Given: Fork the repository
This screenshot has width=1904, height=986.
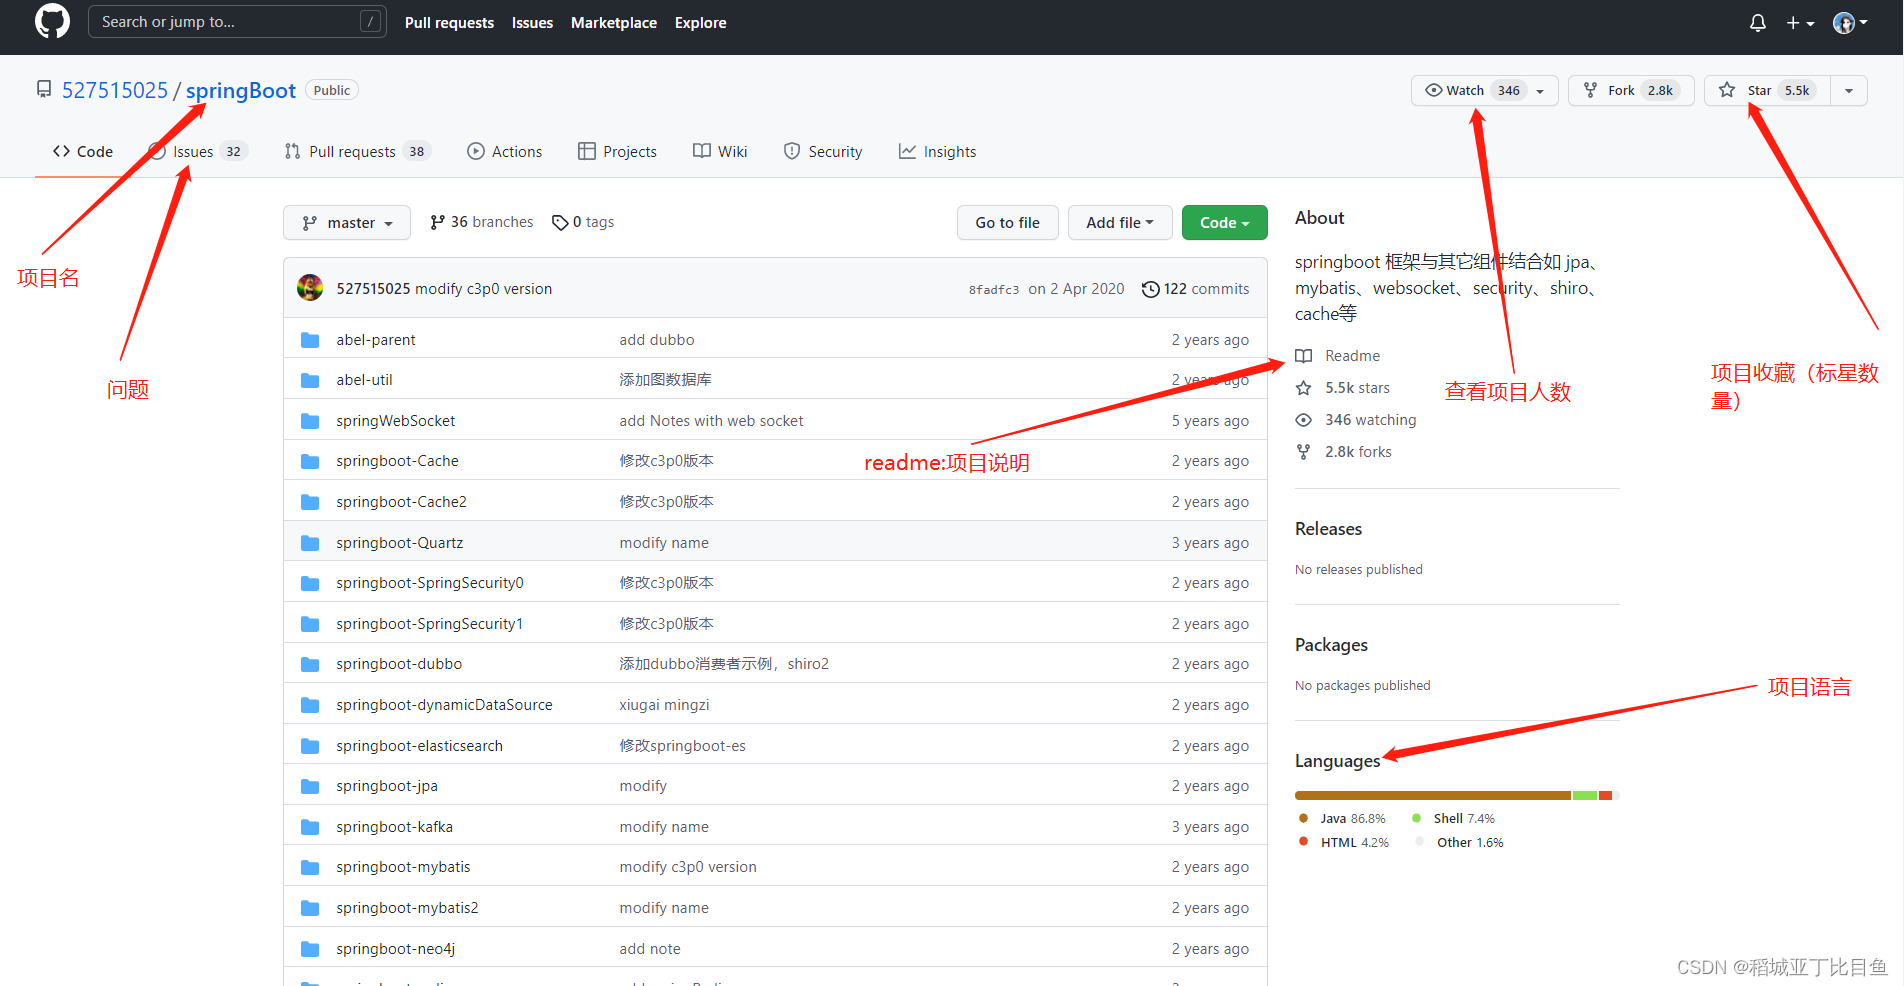Looking at the screenshot, I should tap(1631, 90).
